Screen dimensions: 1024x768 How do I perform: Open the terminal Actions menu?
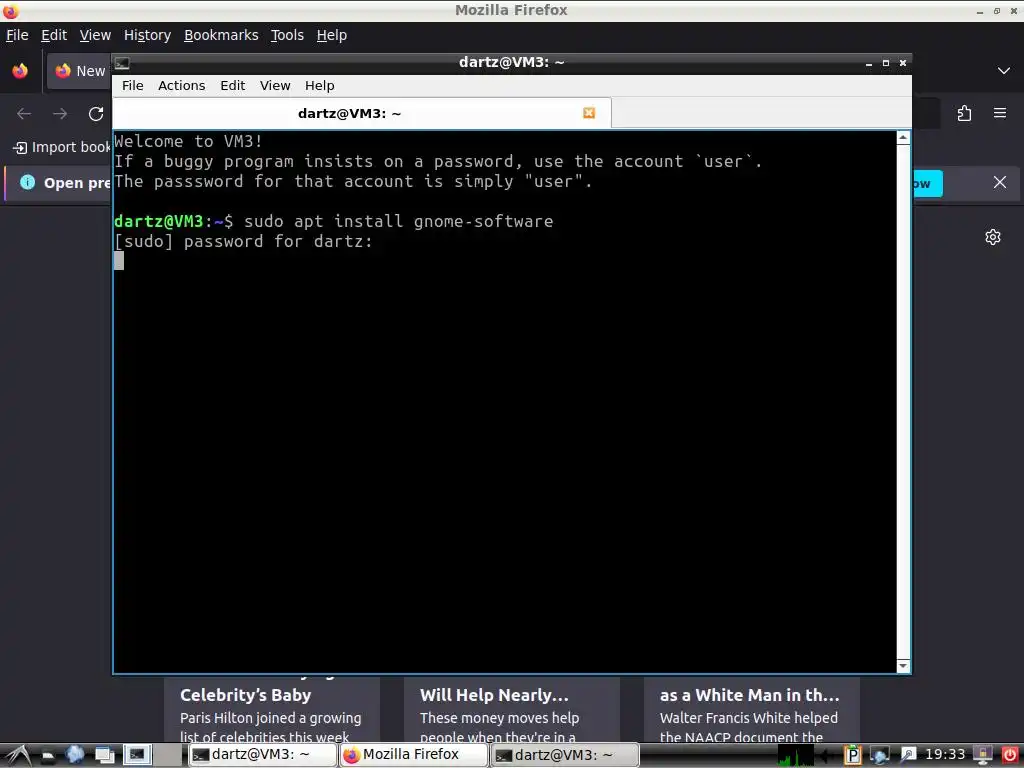pyautogui.click(x=182, y=86)
